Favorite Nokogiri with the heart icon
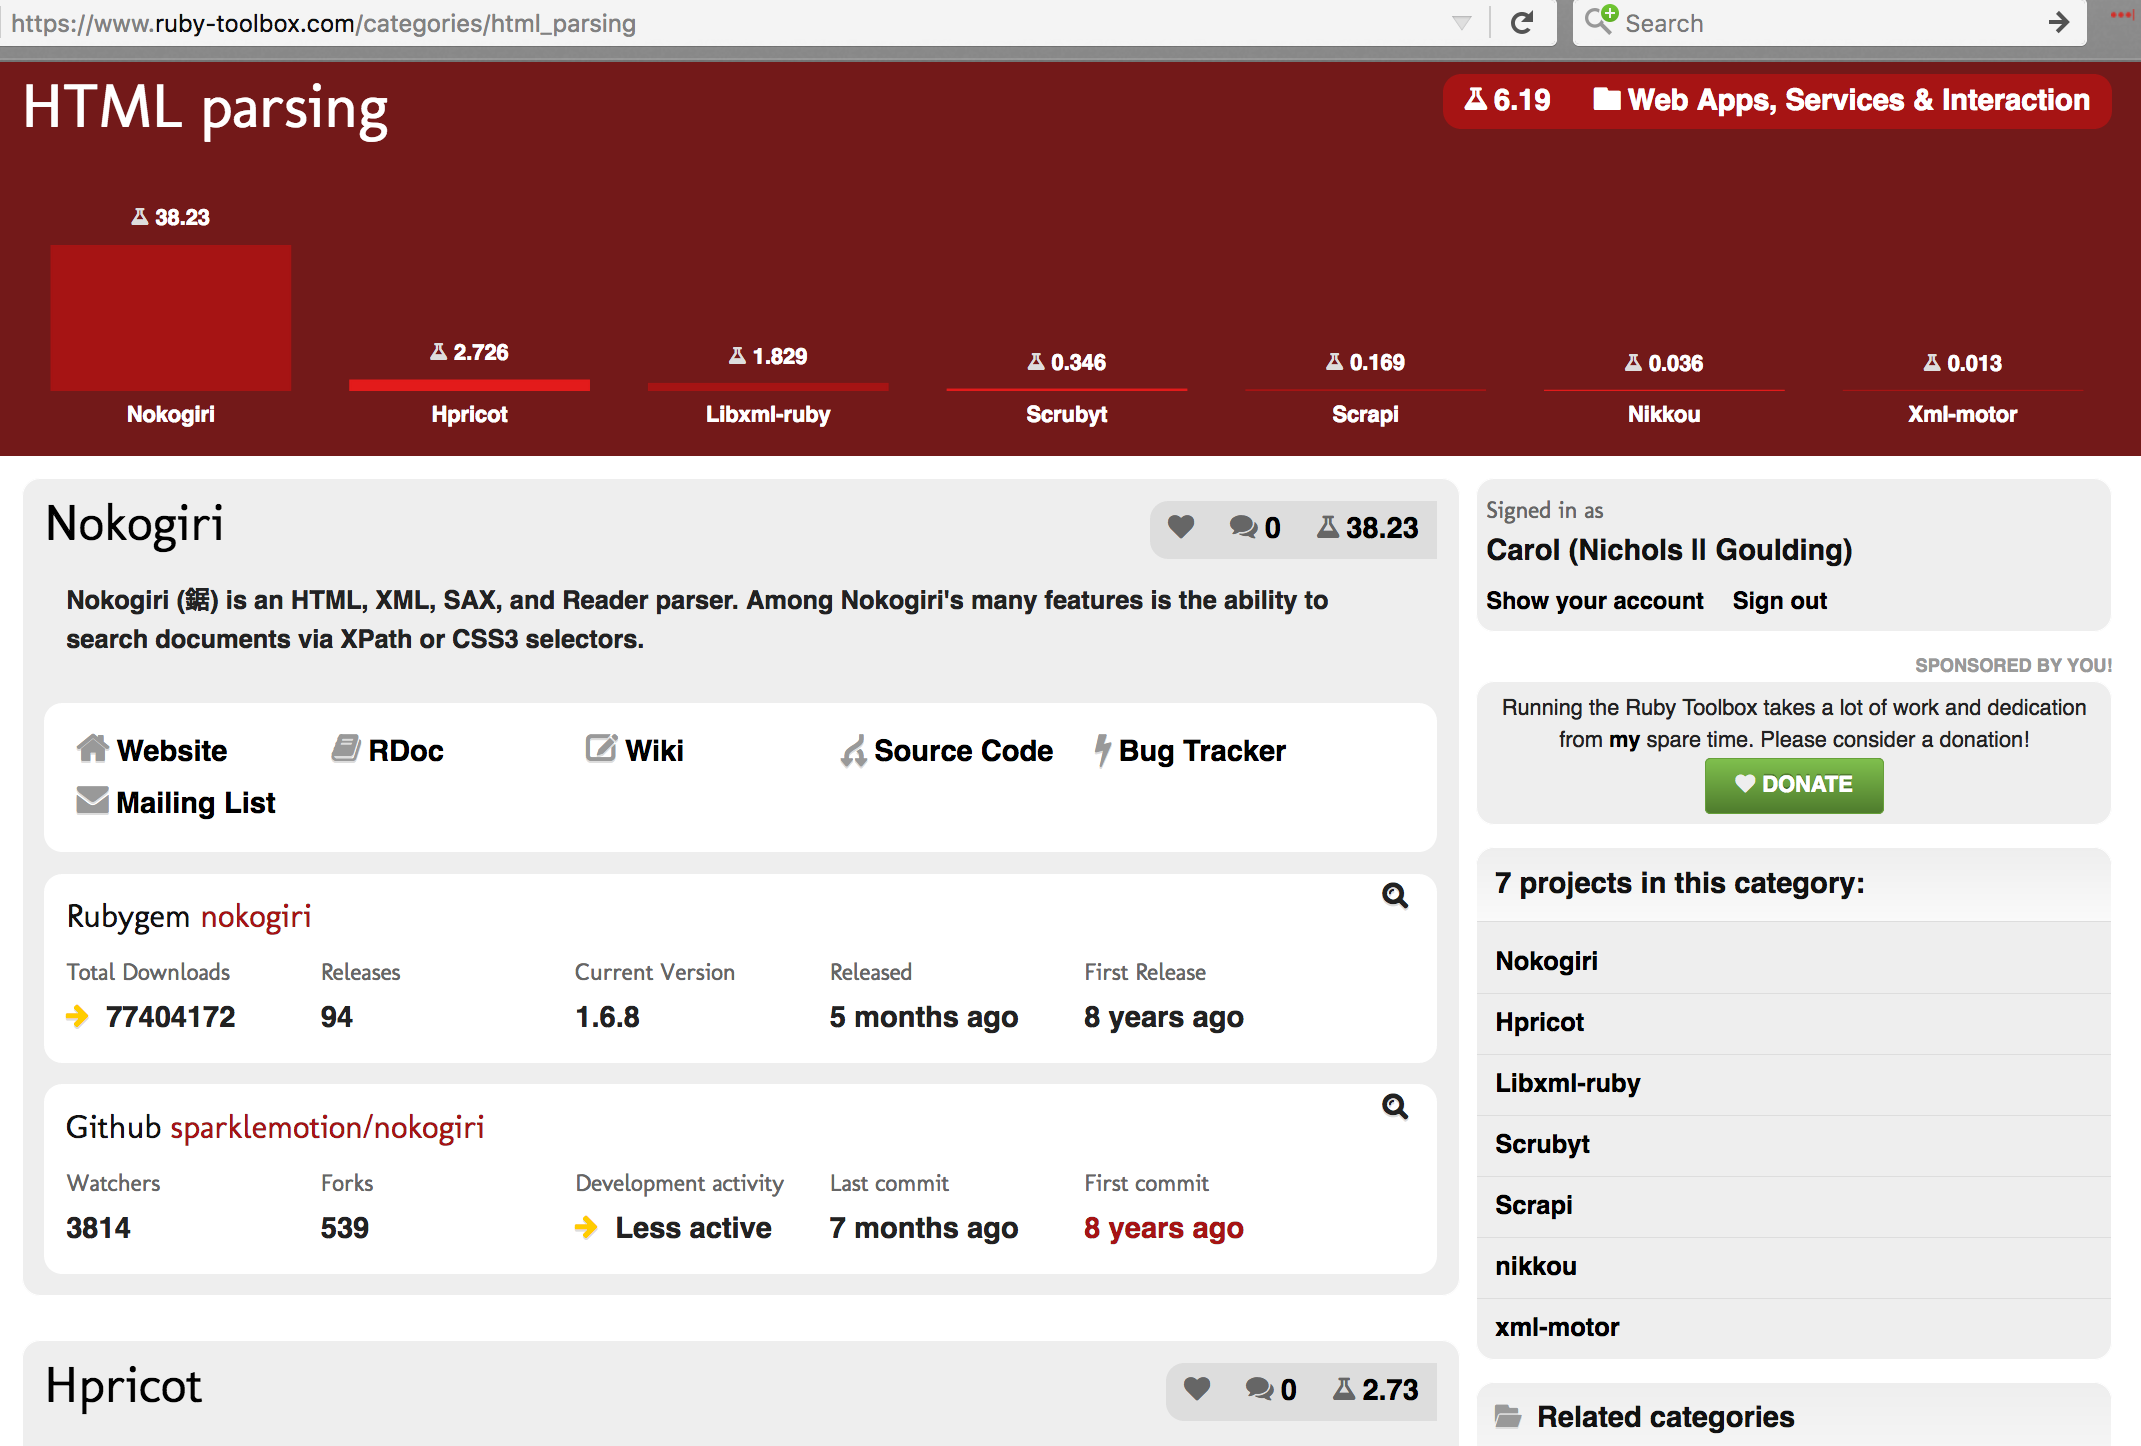2141x1446 pixels. click(1181, 527)
